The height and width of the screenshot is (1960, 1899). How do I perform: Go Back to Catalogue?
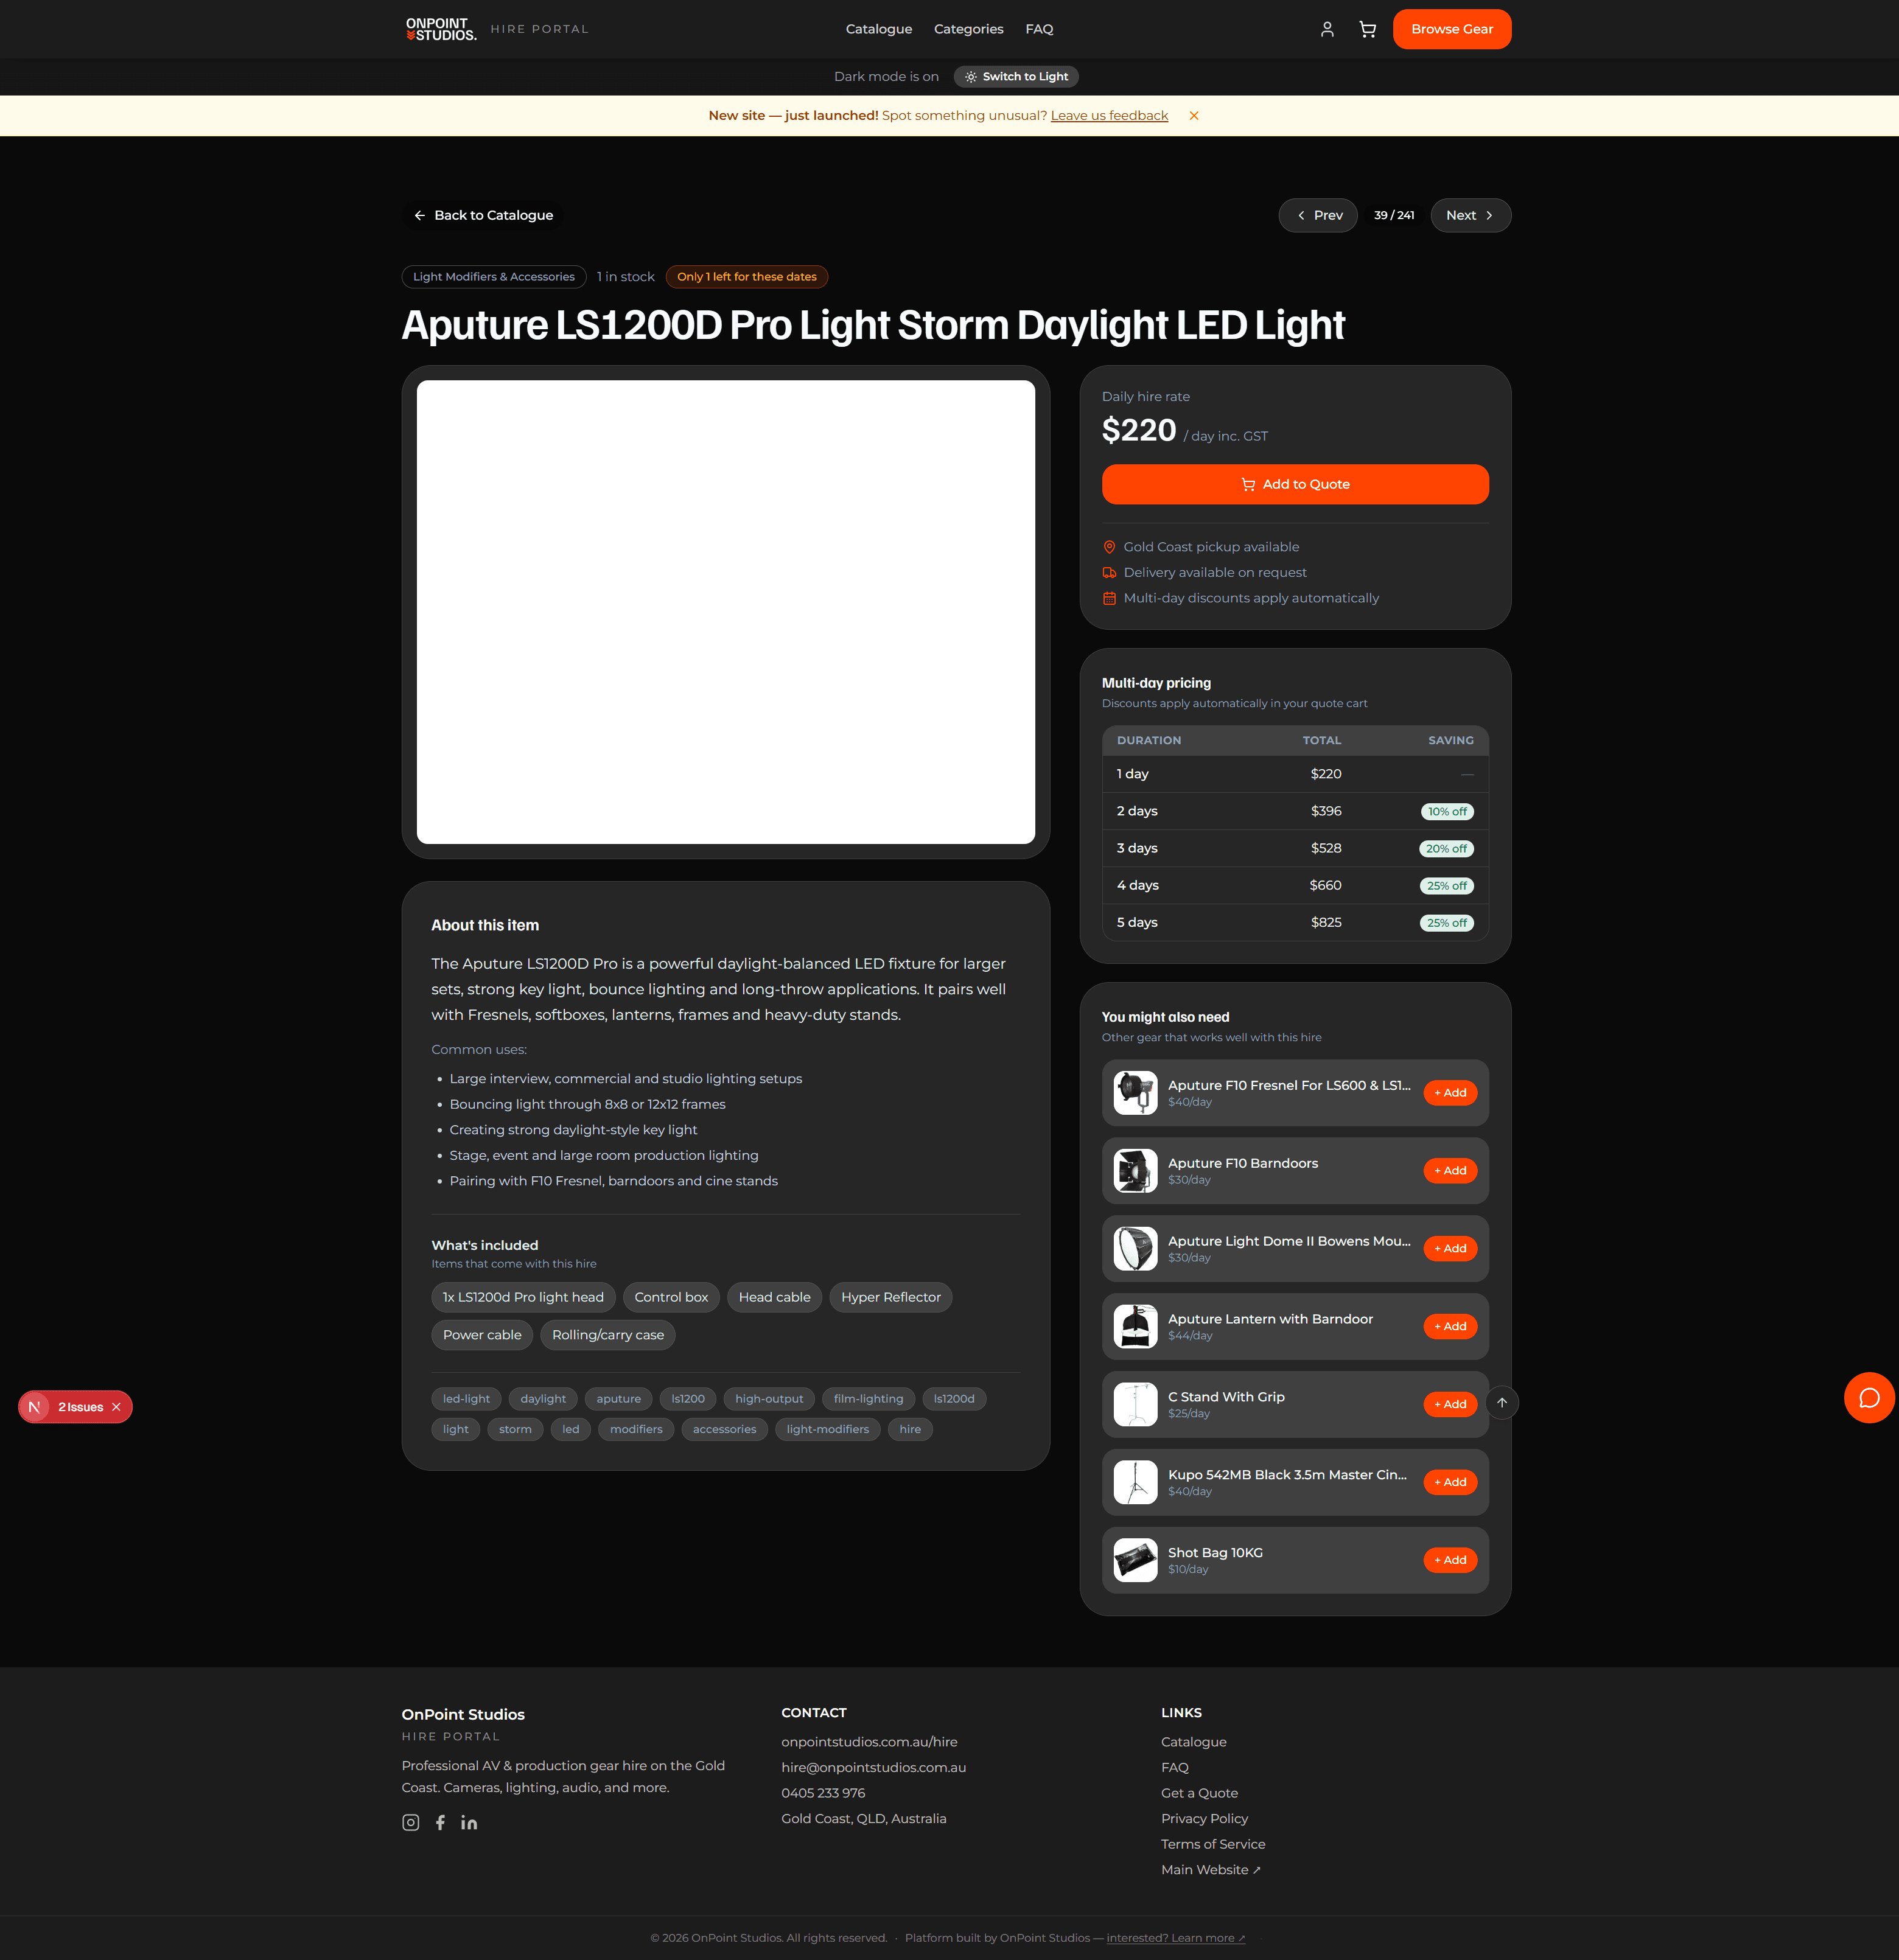click(x=483, y=215)
